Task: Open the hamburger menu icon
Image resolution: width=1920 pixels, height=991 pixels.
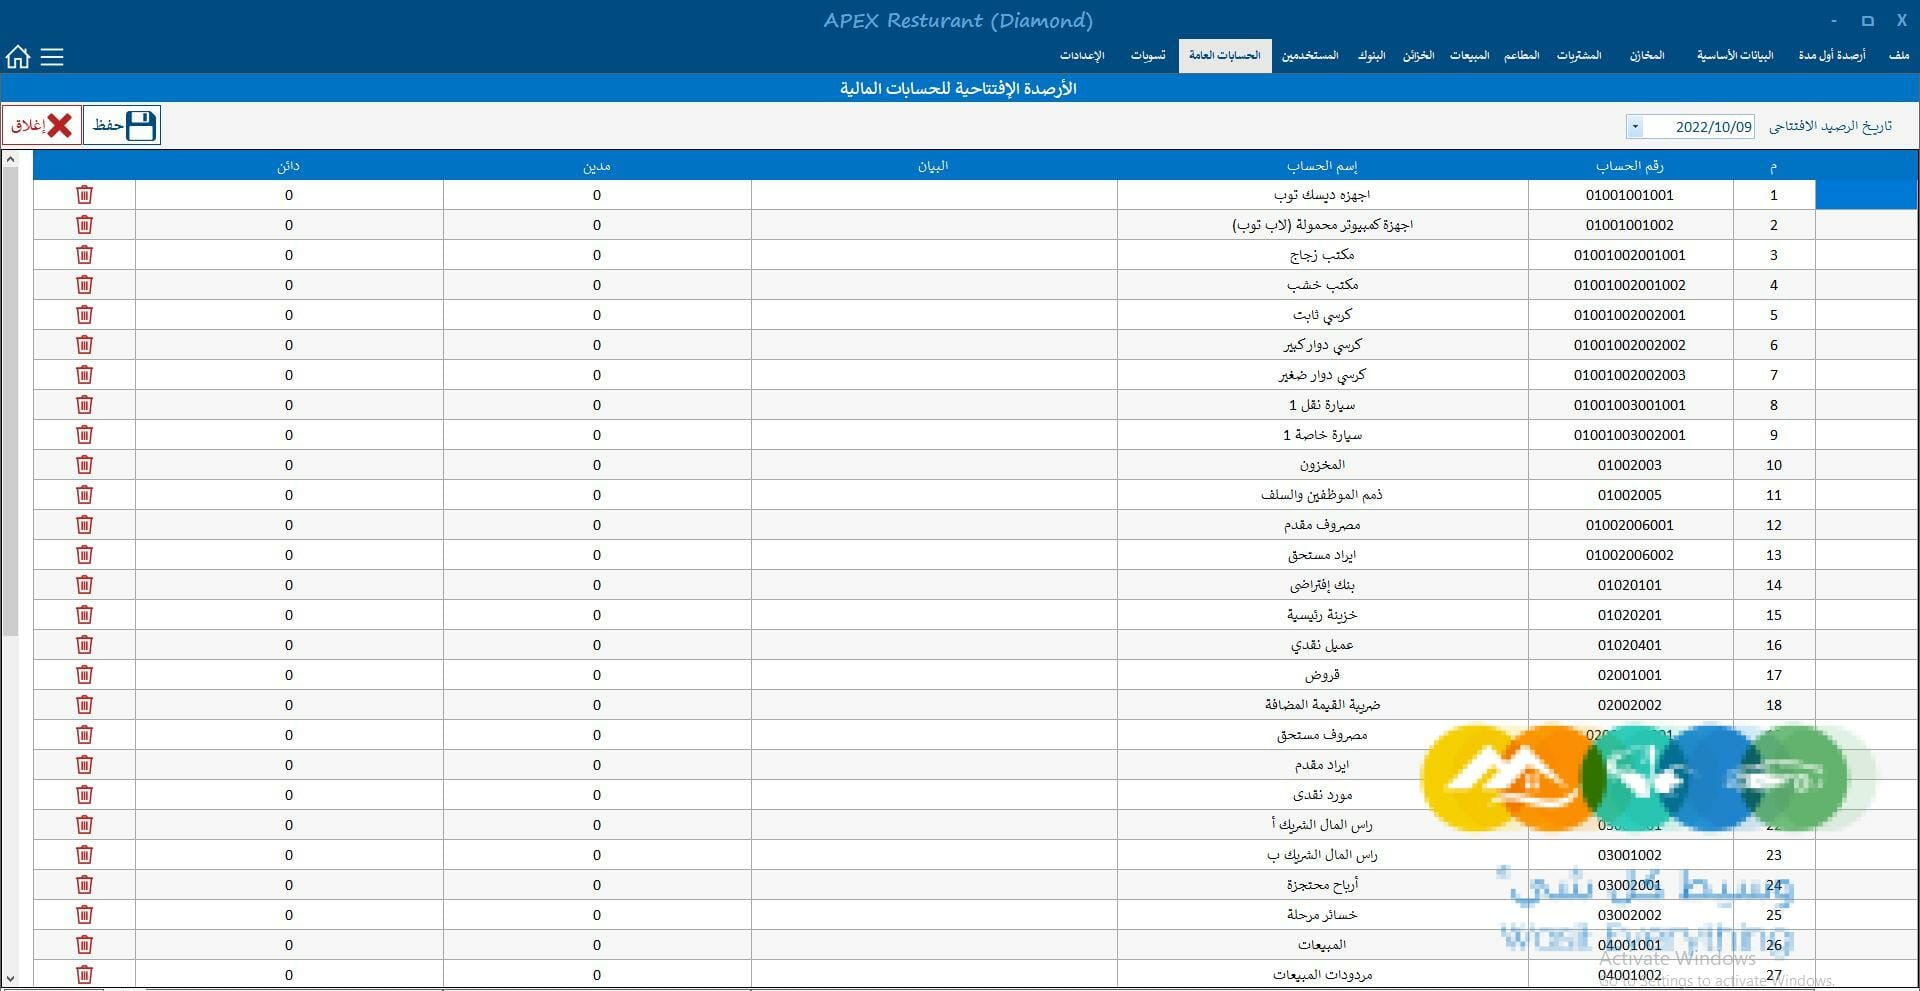Action: tap(52, 57)
